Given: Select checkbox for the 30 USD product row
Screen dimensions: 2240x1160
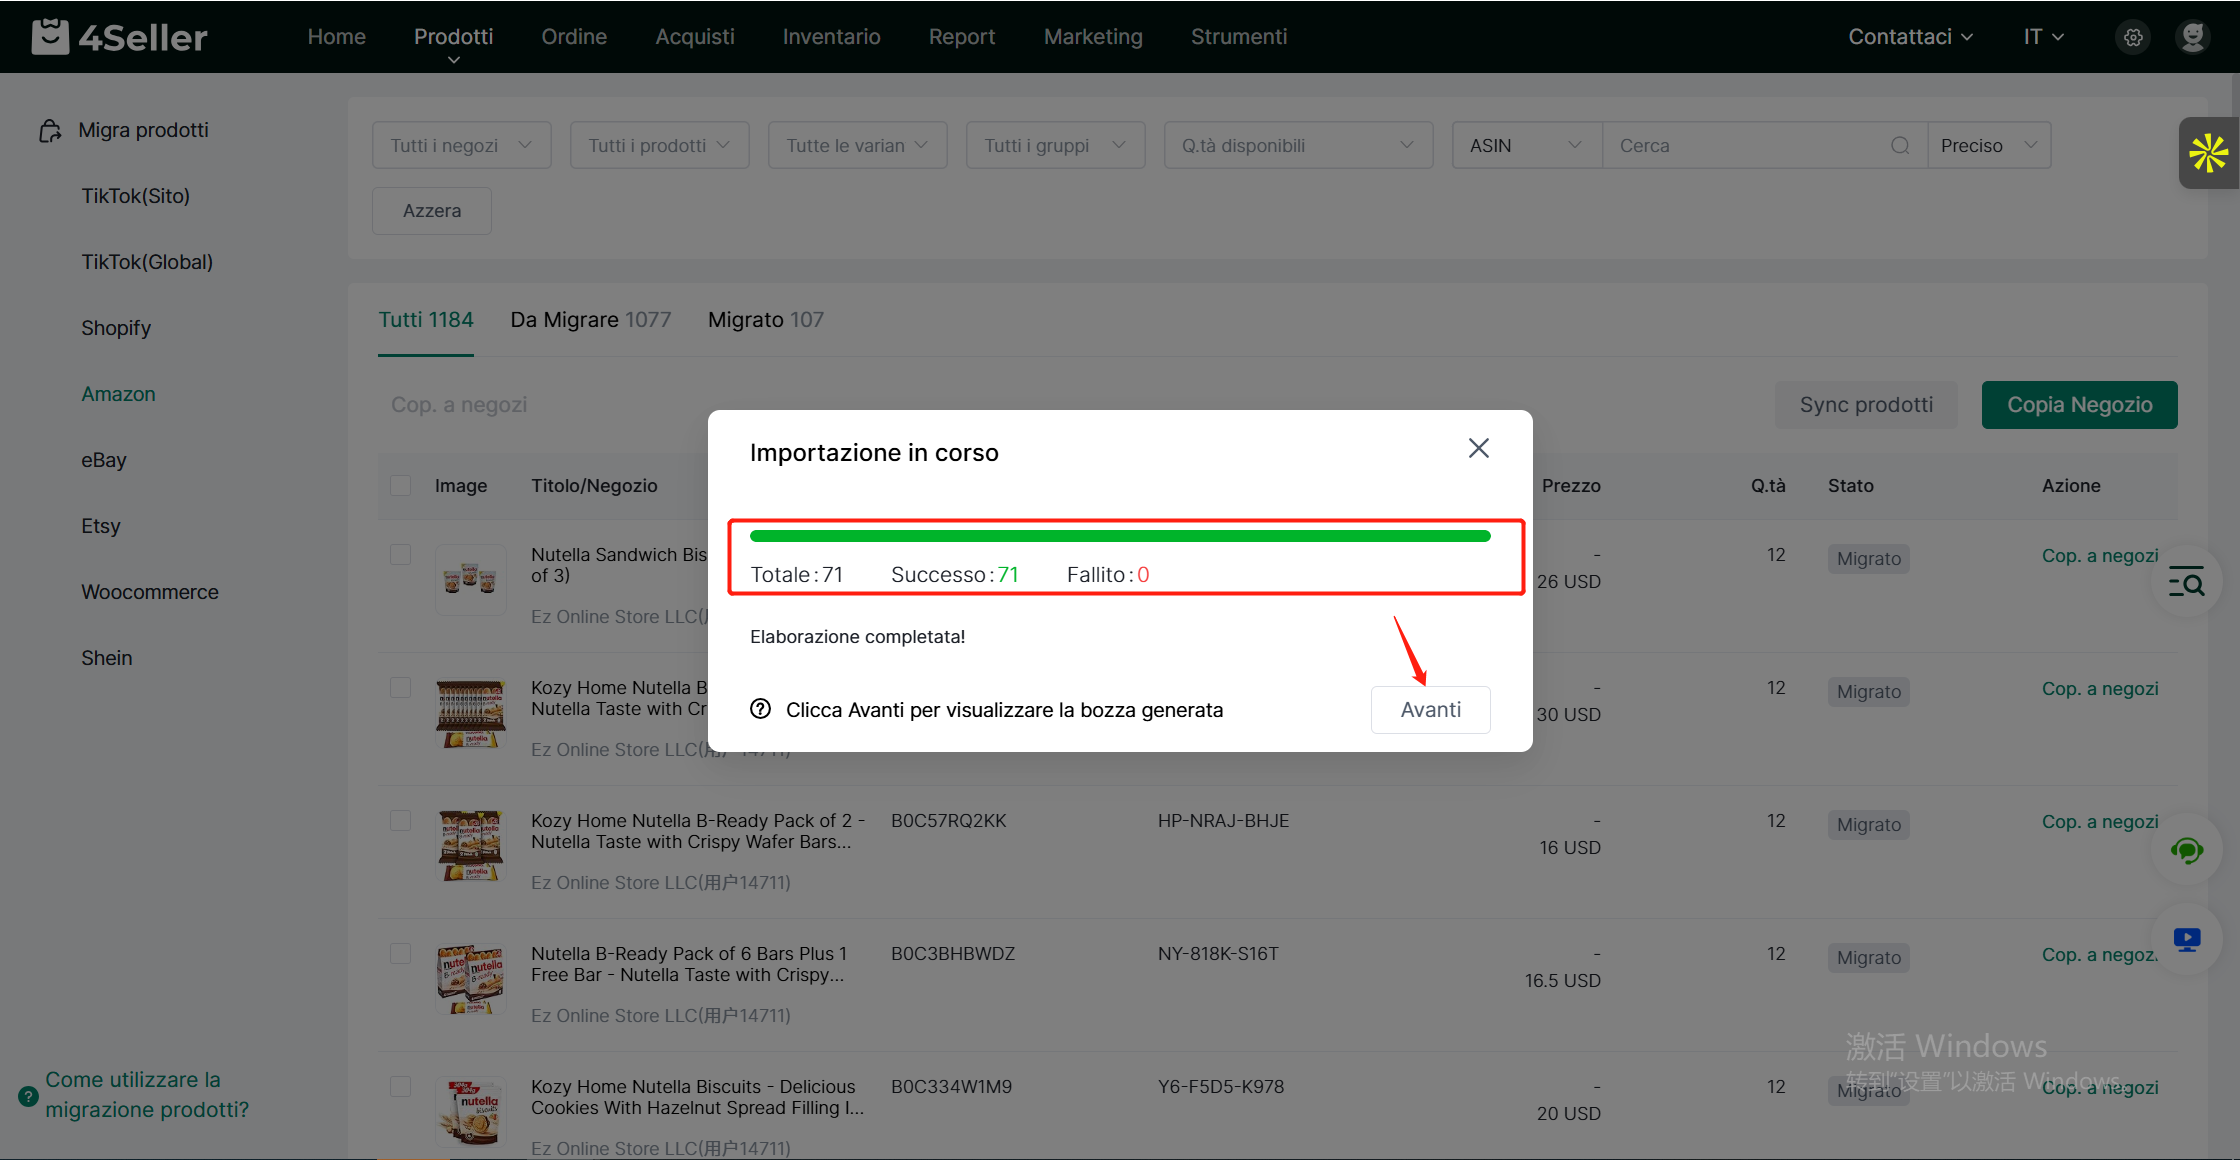Looking at the screenshot, I should pos(400,688).
